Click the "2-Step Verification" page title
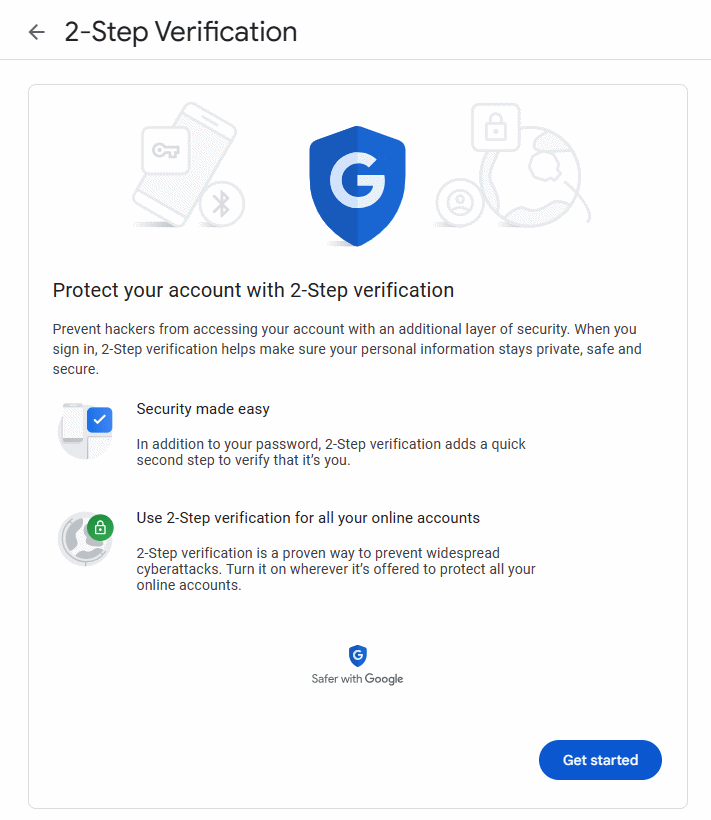Screen dimensions: 711x820 [x=181, y=32]
